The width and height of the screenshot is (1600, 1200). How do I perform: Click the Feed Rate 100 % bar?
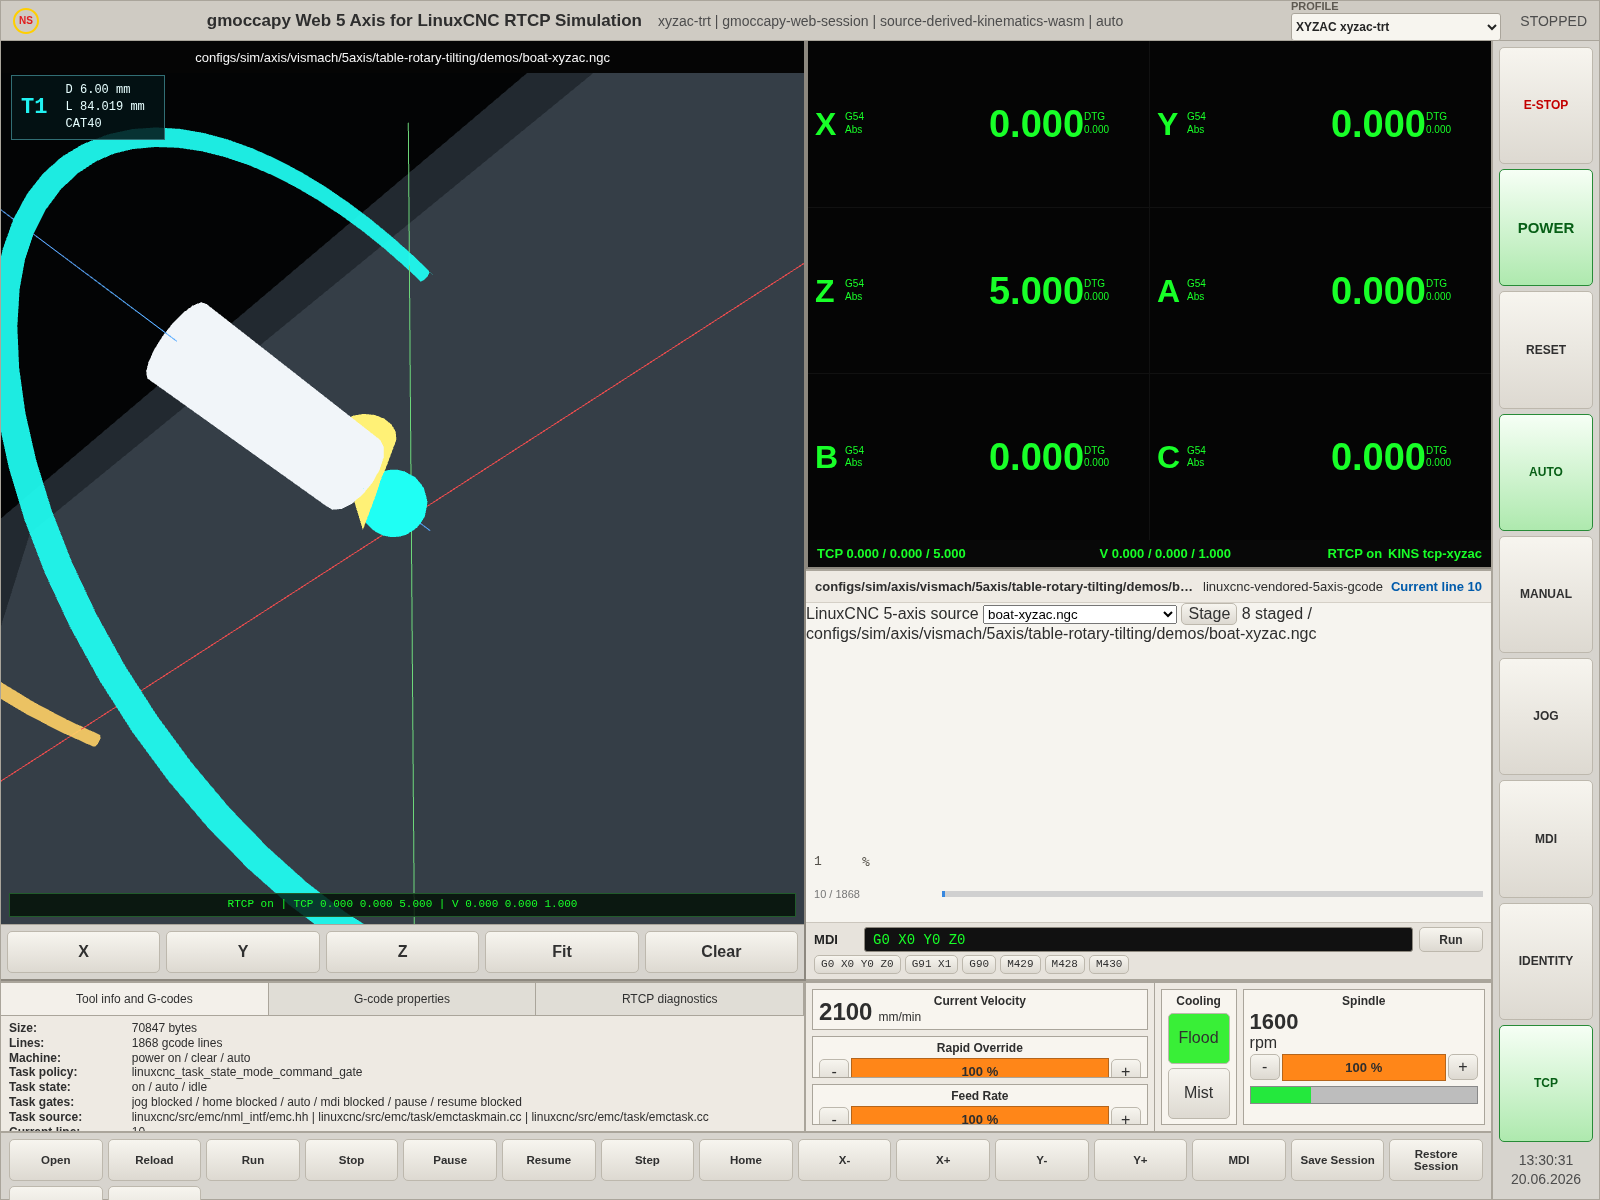click(980, 1117)
